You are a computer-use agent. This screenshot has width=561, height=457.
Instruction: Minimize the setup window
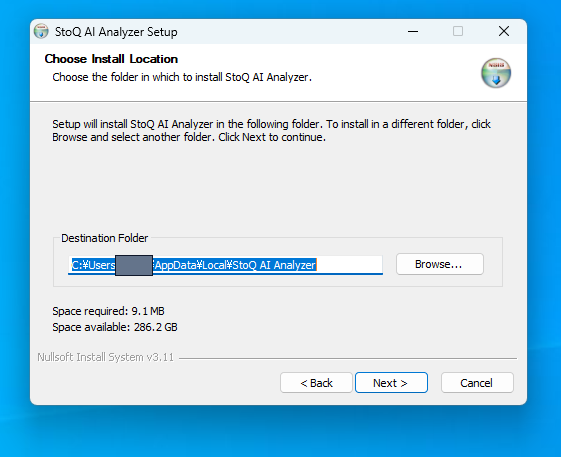tap(413, 31)
